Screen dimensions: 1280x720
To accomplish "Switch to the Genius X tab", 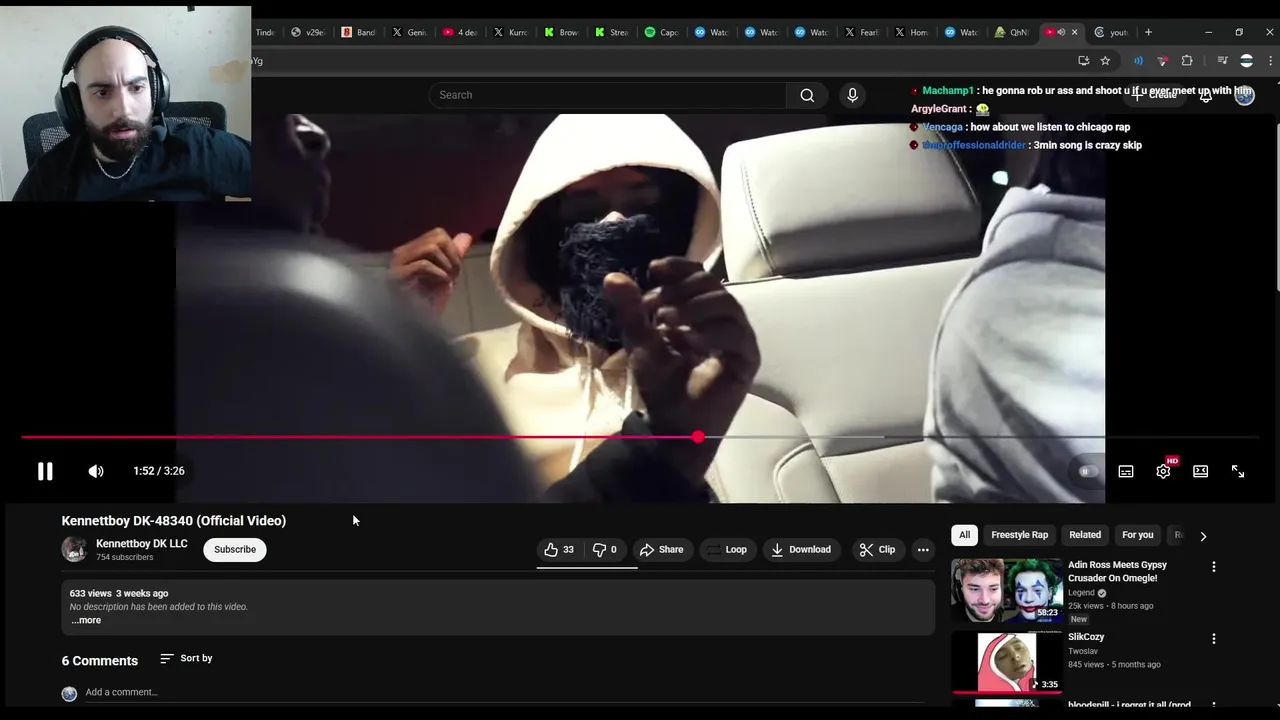I will (x=409, y=32).
